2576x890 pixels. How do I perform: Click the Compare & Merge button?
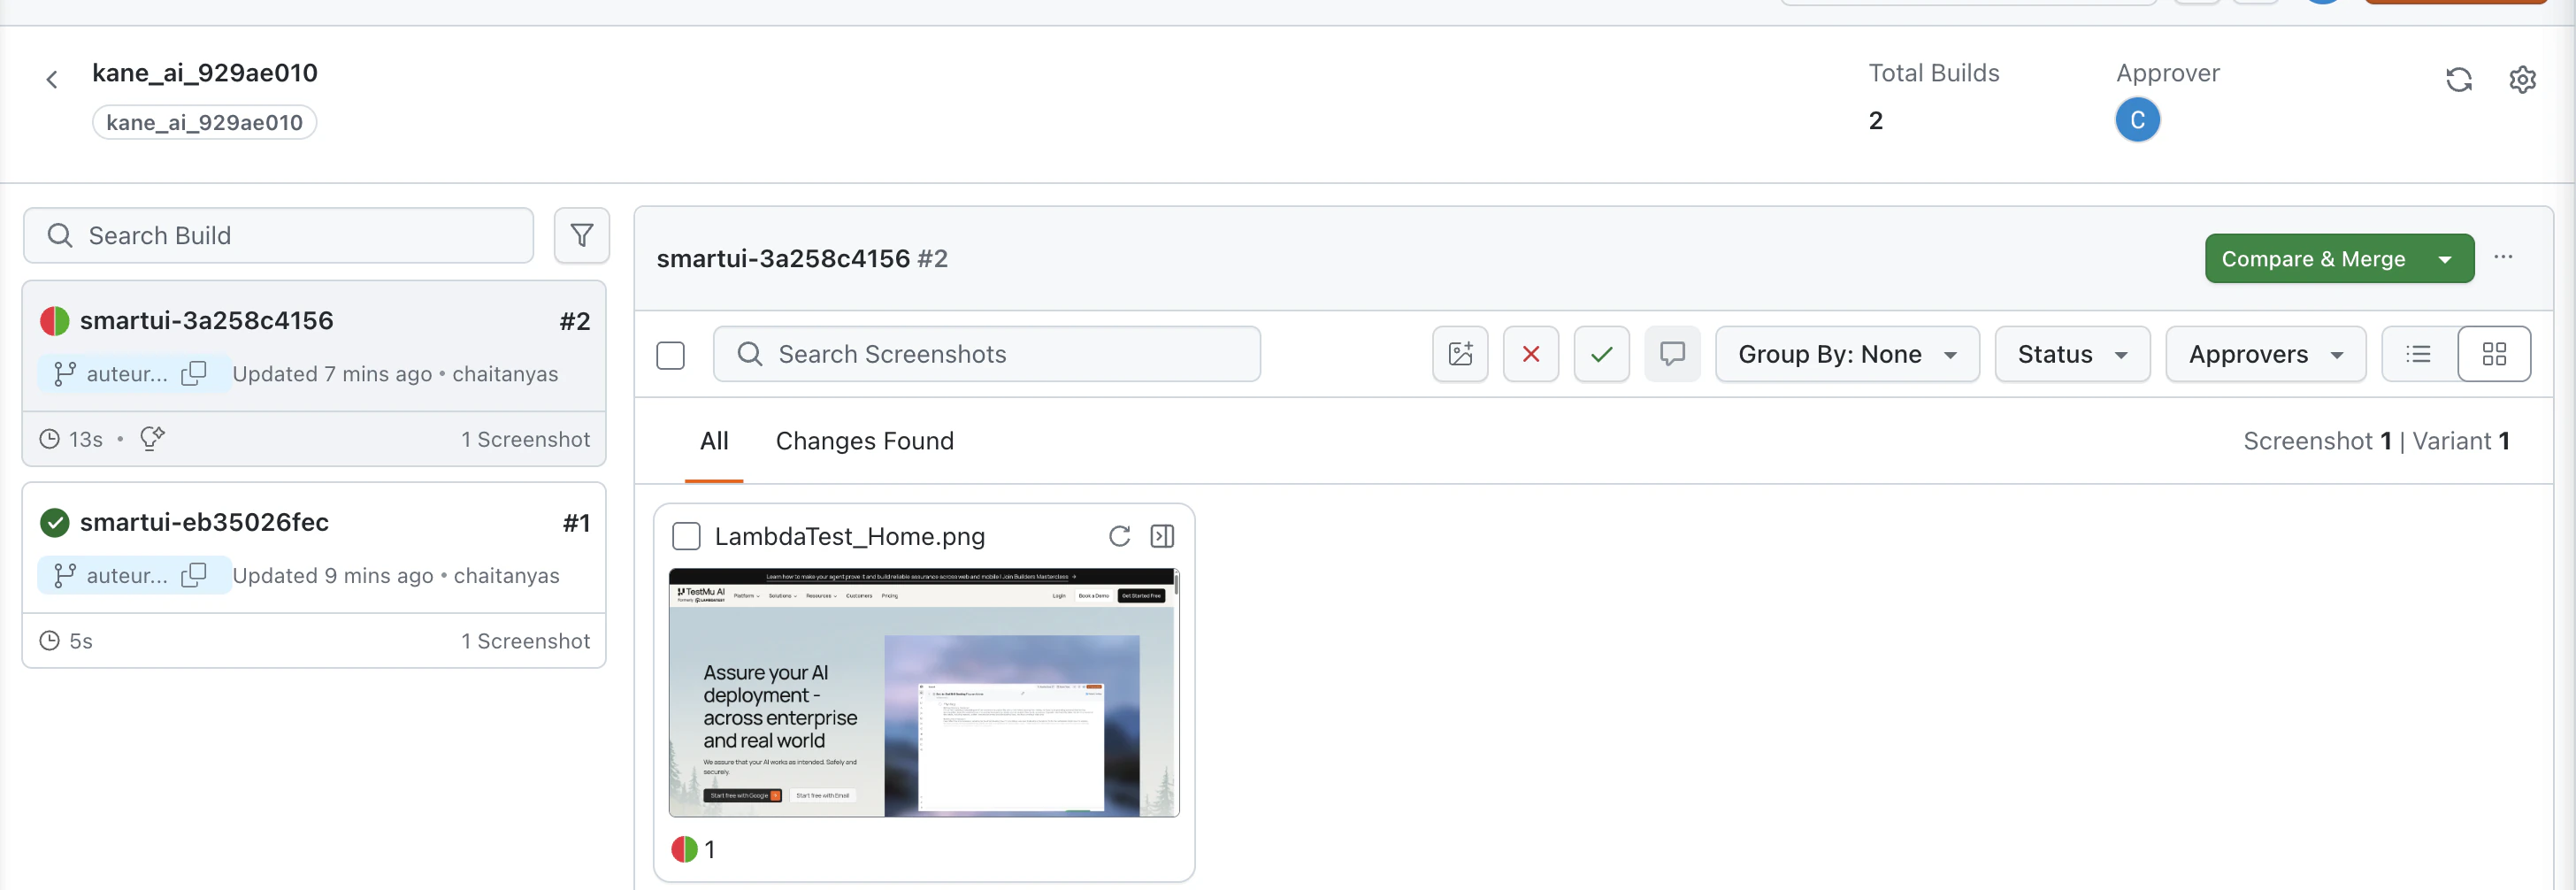click(x=2313, y=259)
